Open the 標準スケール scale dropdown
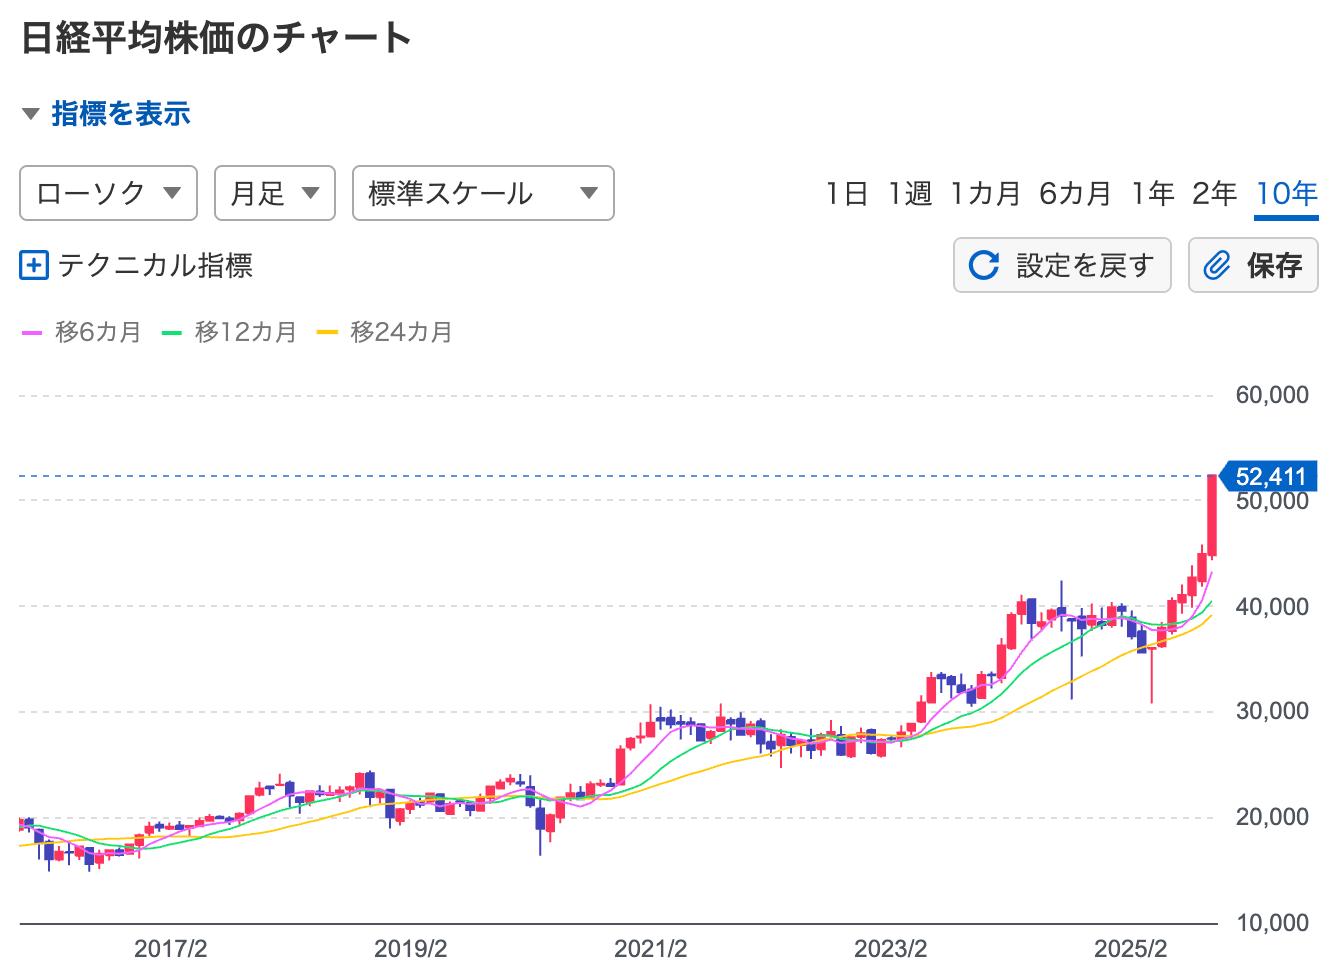 [x=482, y=193]
